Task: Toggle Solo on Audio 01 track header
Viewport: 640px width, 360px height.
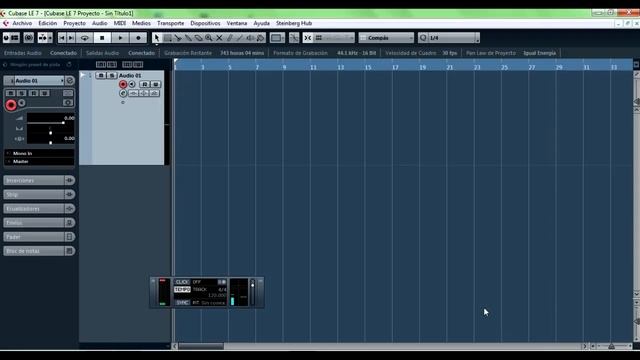Action: click(112, 76)
